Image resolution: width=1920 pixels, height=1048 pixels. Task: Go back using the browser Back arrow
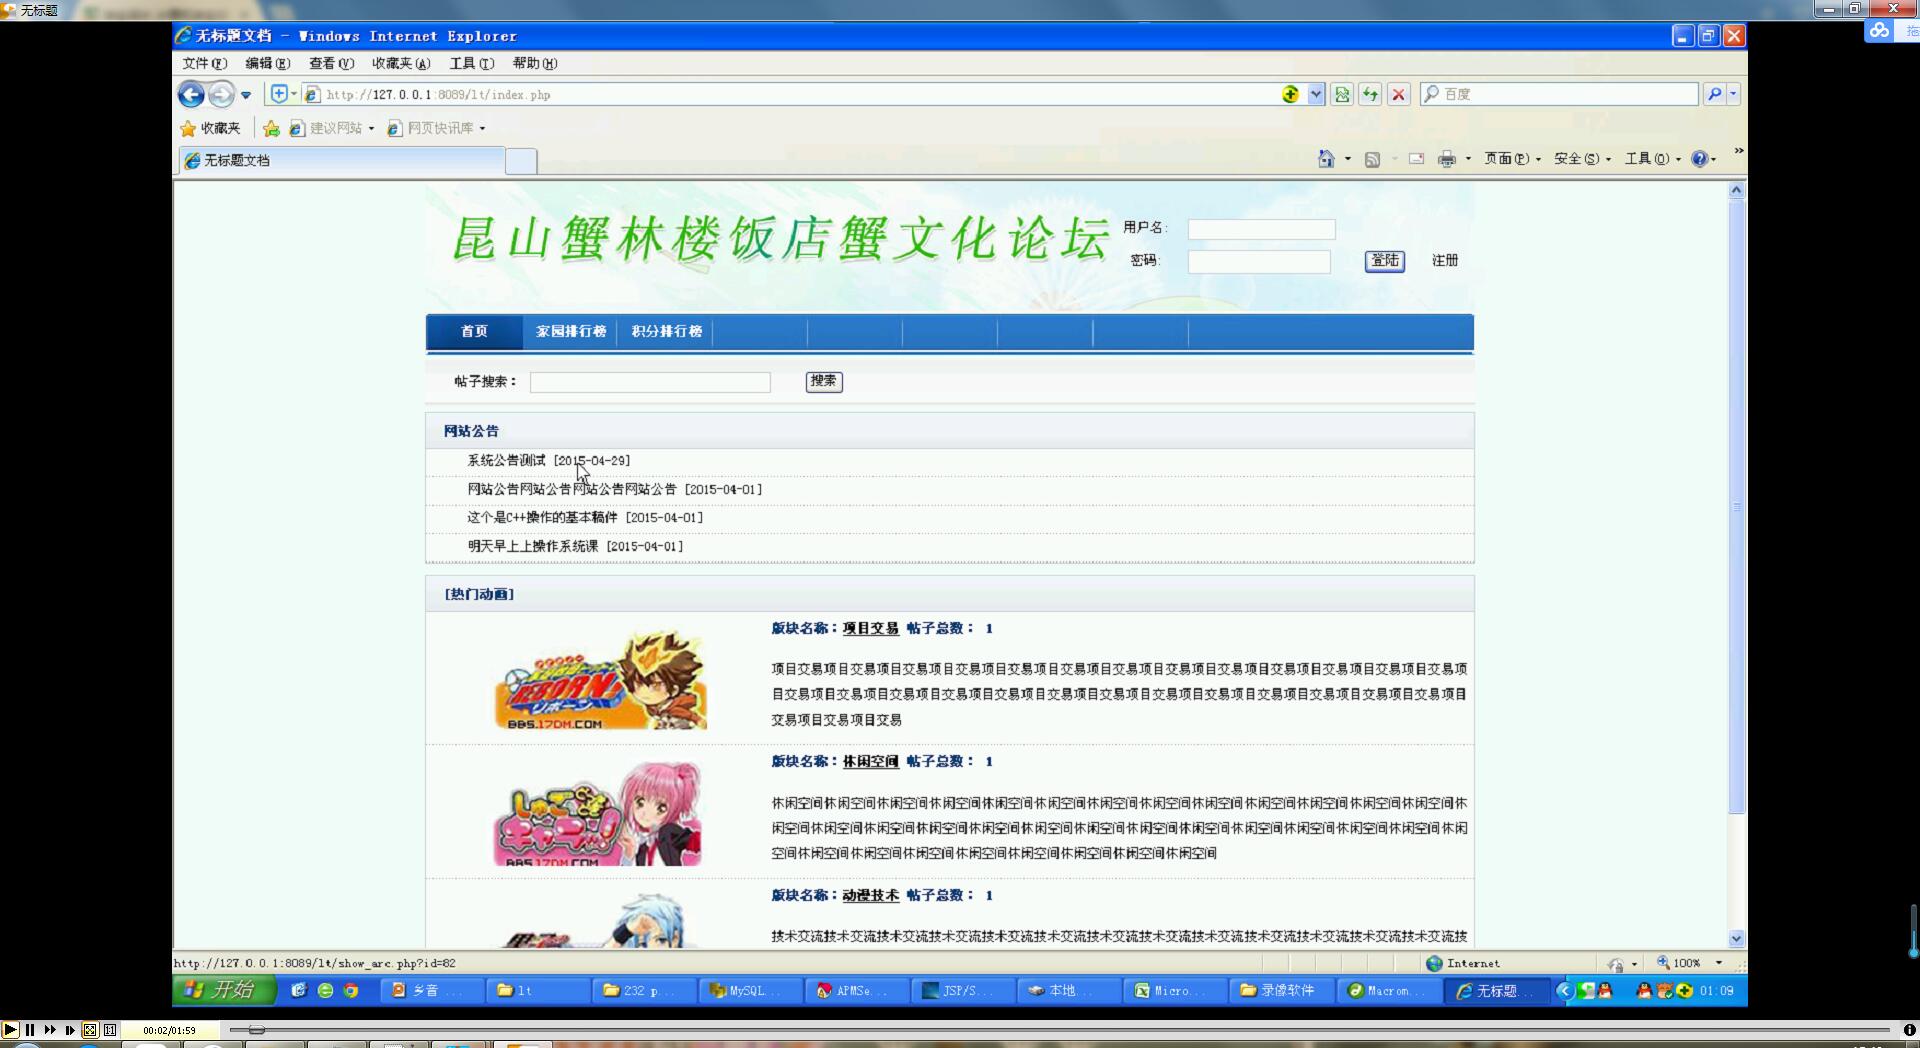(191, 94)
